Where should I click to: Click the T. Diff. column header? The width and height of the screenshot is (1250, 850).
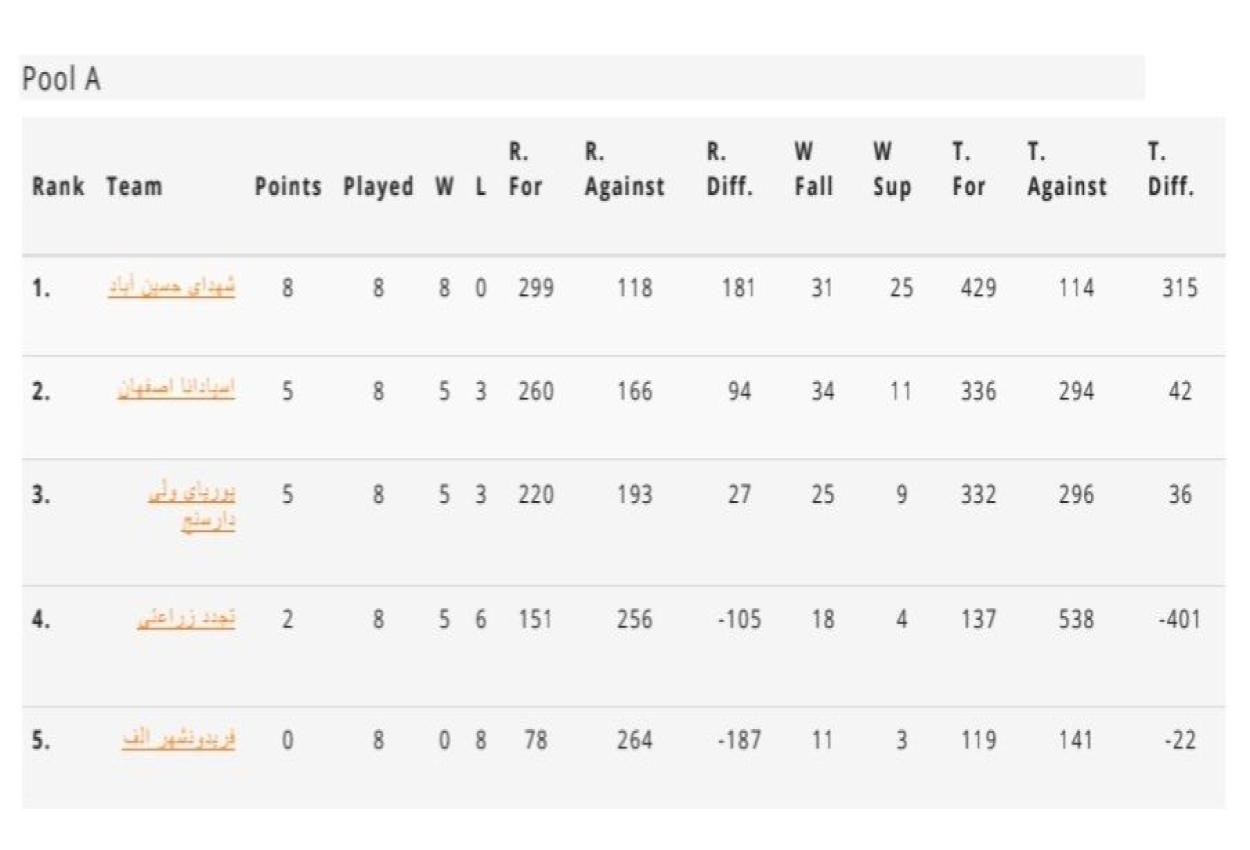click(1171, 170)
